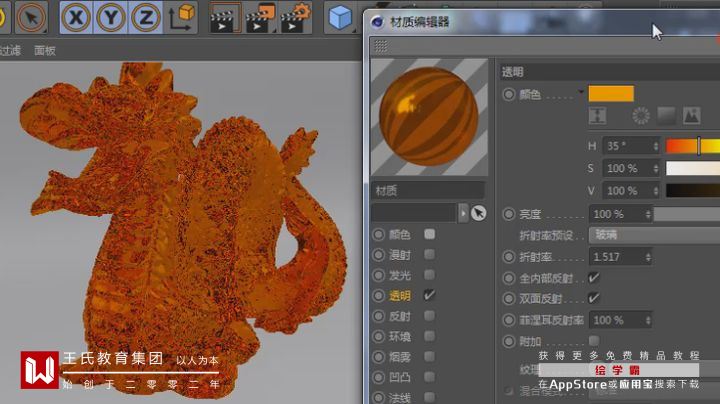The height and width of the screenshot is (404, 720).
Task: Click the hue gradient slider
Action: coord(693,146)
